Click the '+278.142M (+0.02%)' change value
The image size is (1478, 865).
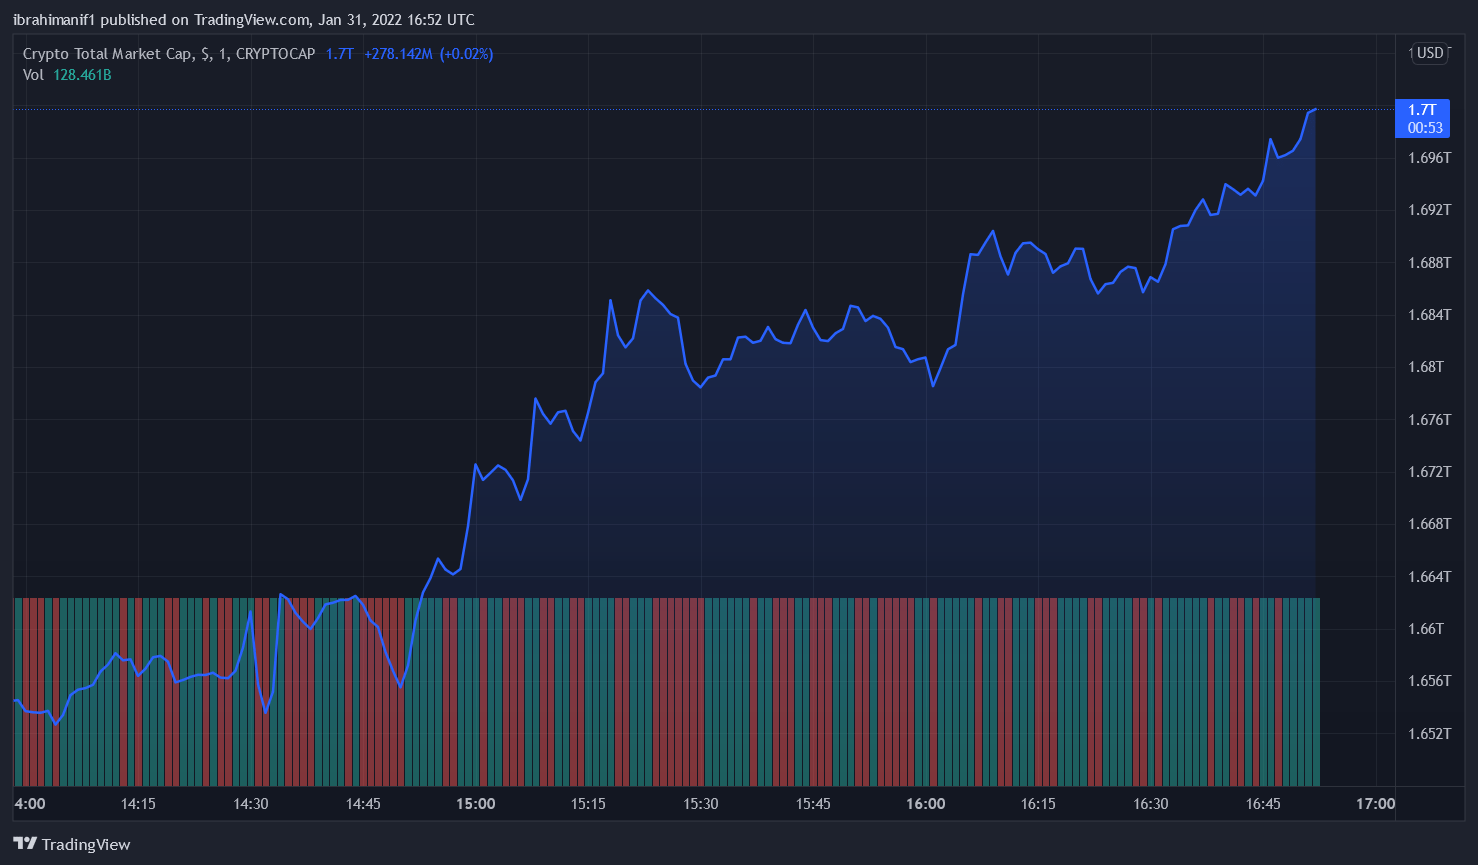[x=428, y=54]
